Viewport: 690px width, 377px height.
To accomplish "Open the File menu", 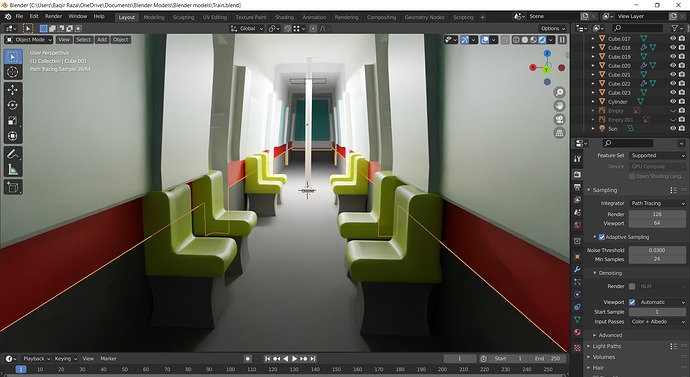I will pos(19,16).
